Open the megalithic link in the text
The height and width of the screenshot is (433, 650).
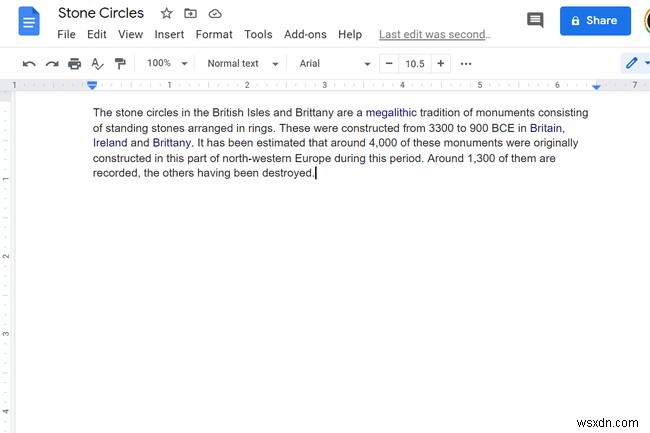click(391, 113)
